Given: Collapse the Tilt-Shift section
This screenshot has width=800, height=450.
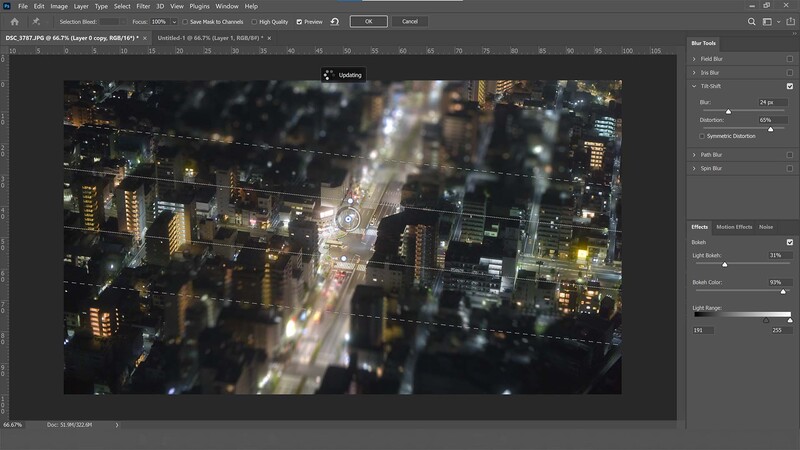Looking at the screenshot, I should point(694,86).
